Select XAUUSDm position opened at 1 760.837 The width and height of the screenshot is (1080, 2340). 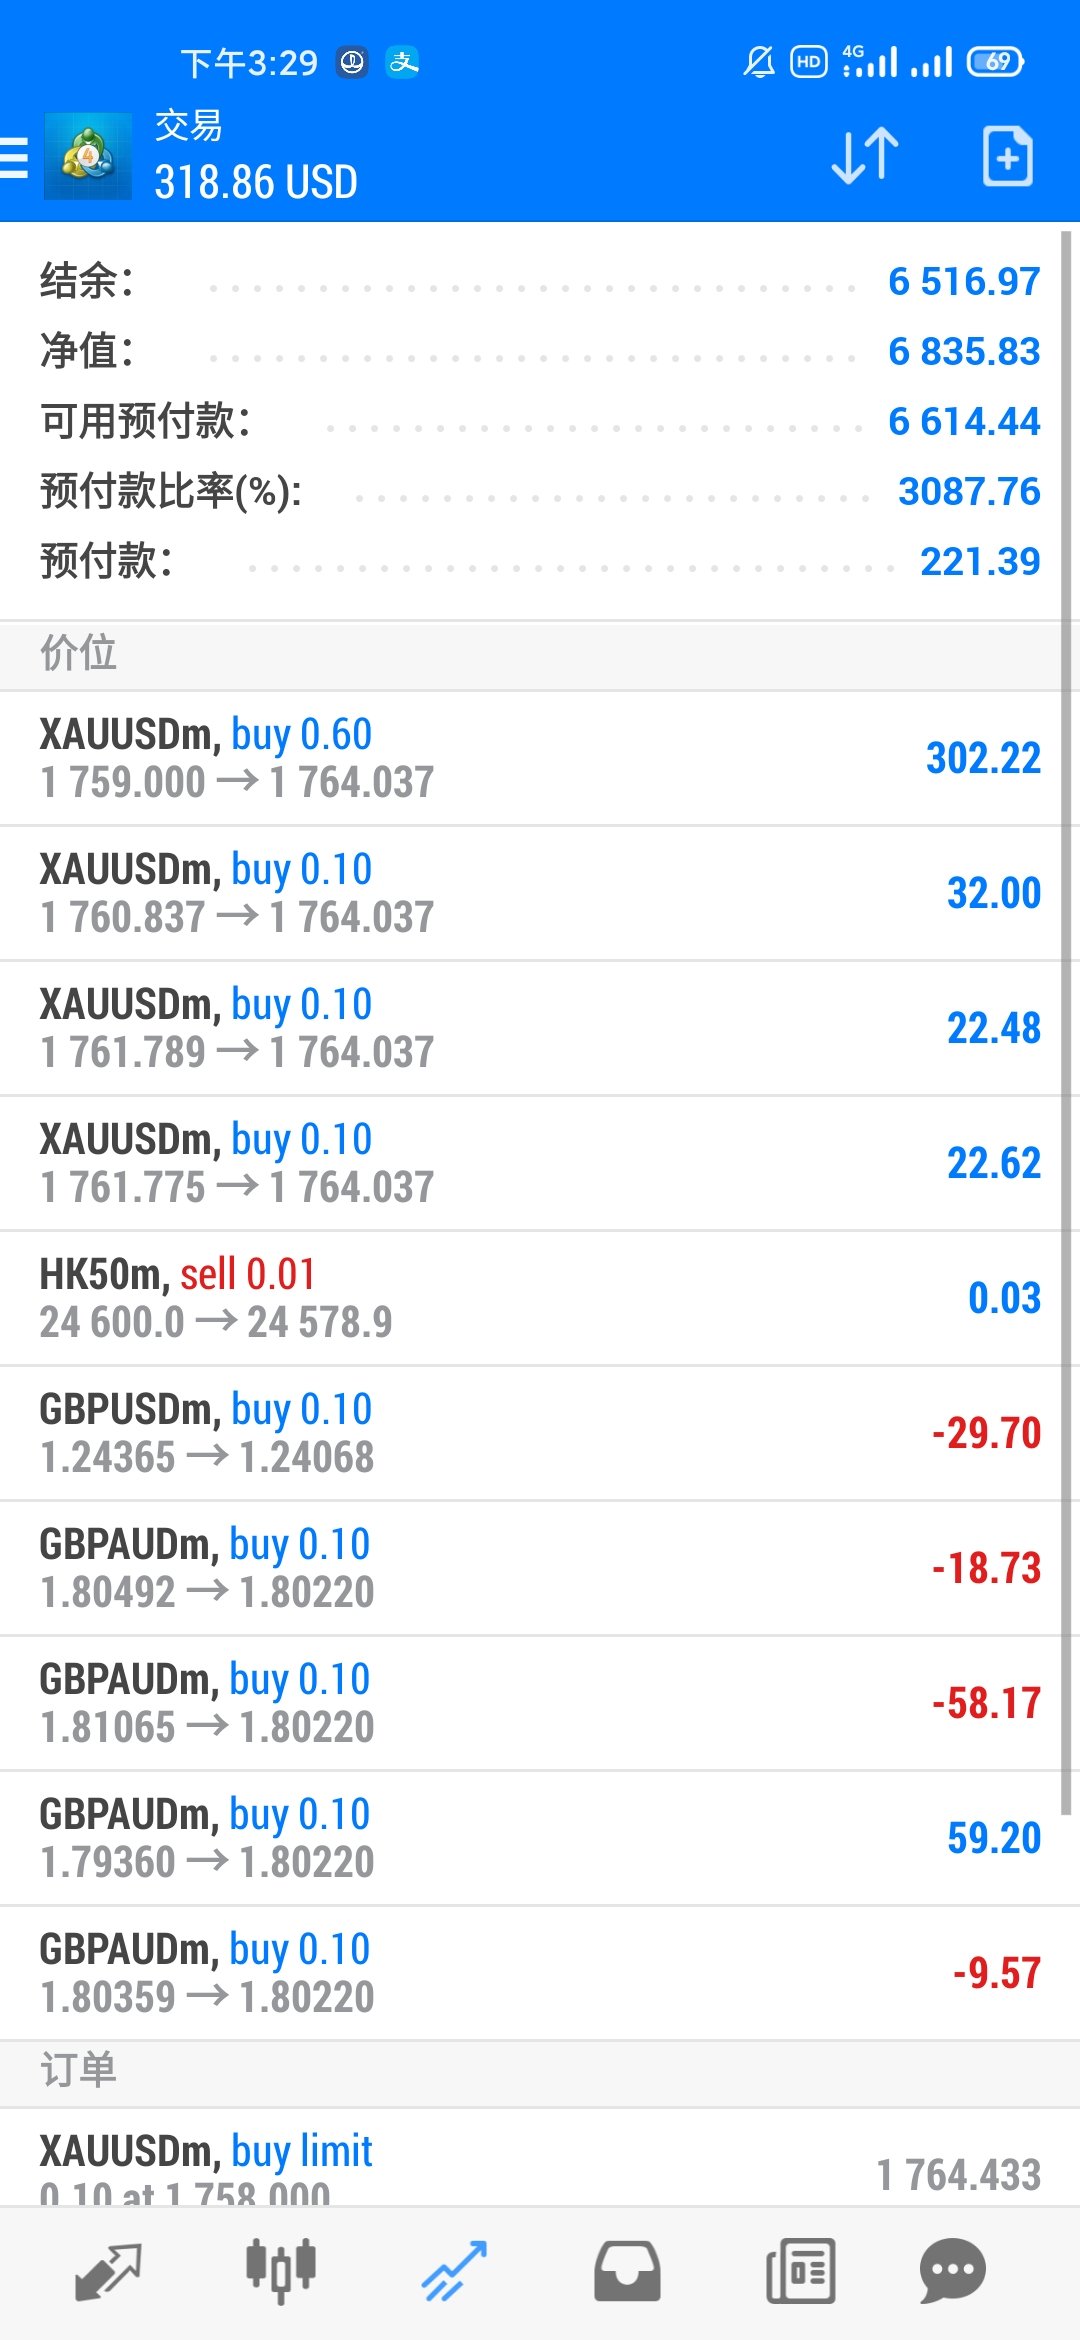pyautogui.click(x=540, y=893)
